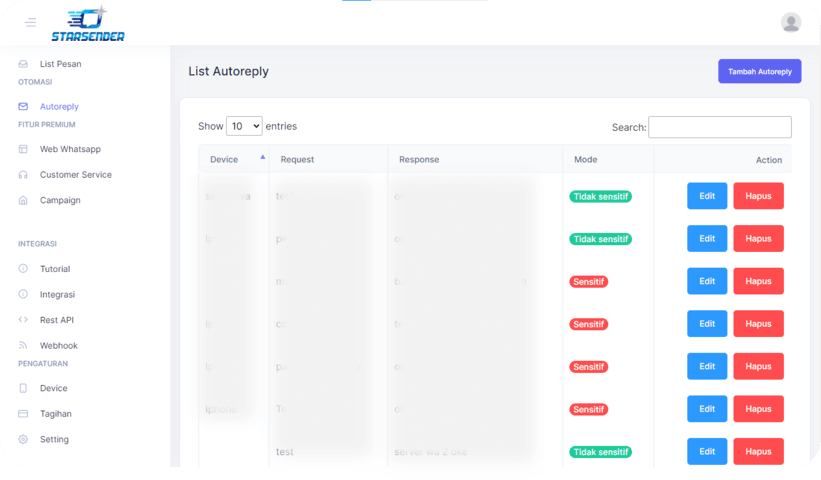Open Customer Service section
This screenshot has height=480, width=821.
tap(76, 175)
